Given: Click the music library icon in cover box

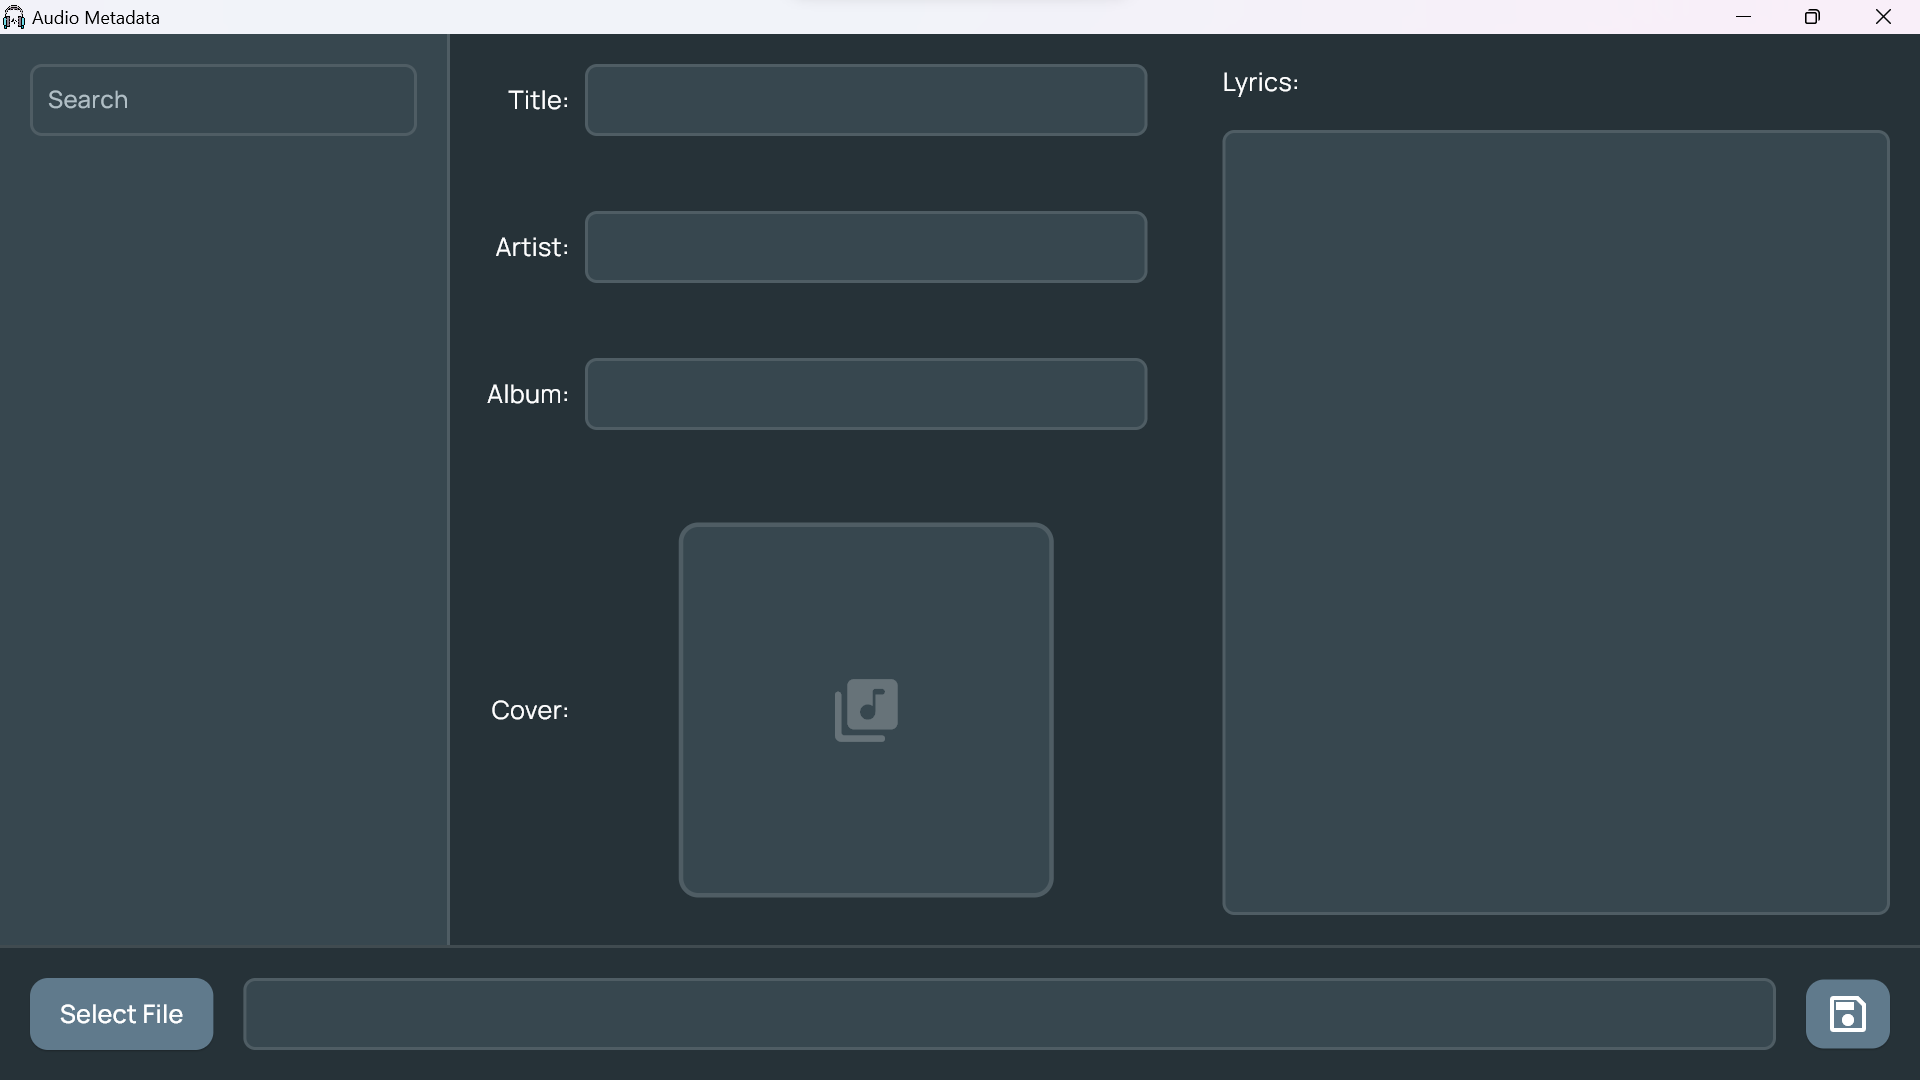Looking at the screenshot, I should tap(866, 710).
